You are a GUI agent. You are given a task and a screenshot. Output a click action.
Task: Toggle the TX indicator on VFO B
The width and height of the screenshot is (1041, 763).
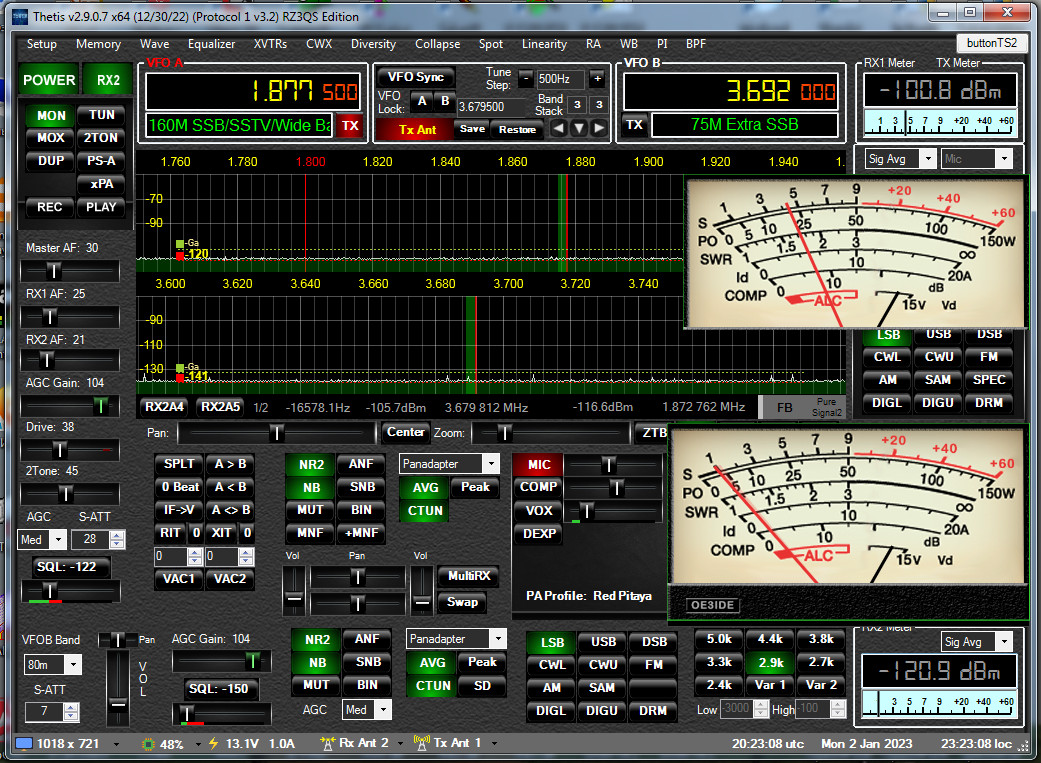point(634,124)
